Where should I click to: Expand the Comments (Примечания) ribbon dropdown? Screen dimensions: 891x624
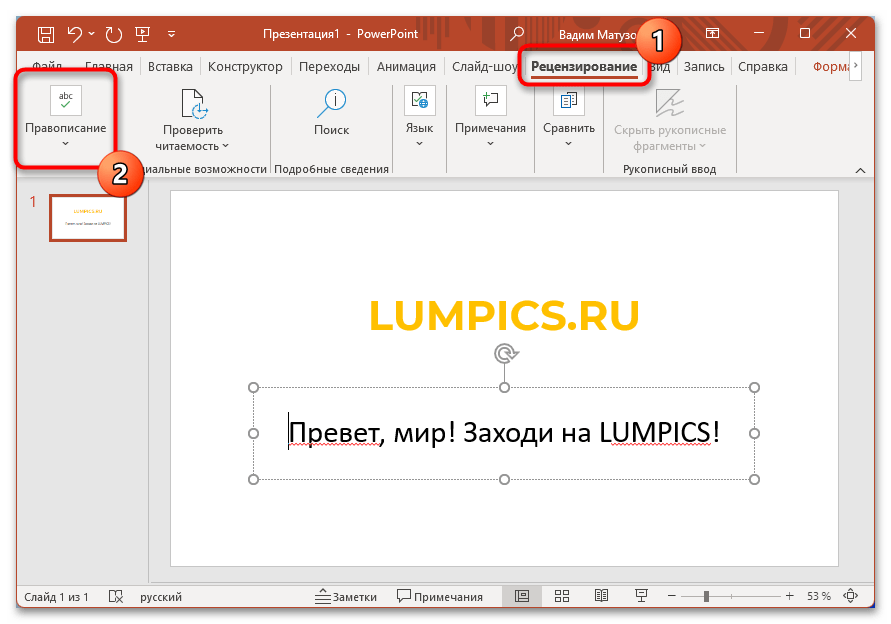[x=490, y=143]
